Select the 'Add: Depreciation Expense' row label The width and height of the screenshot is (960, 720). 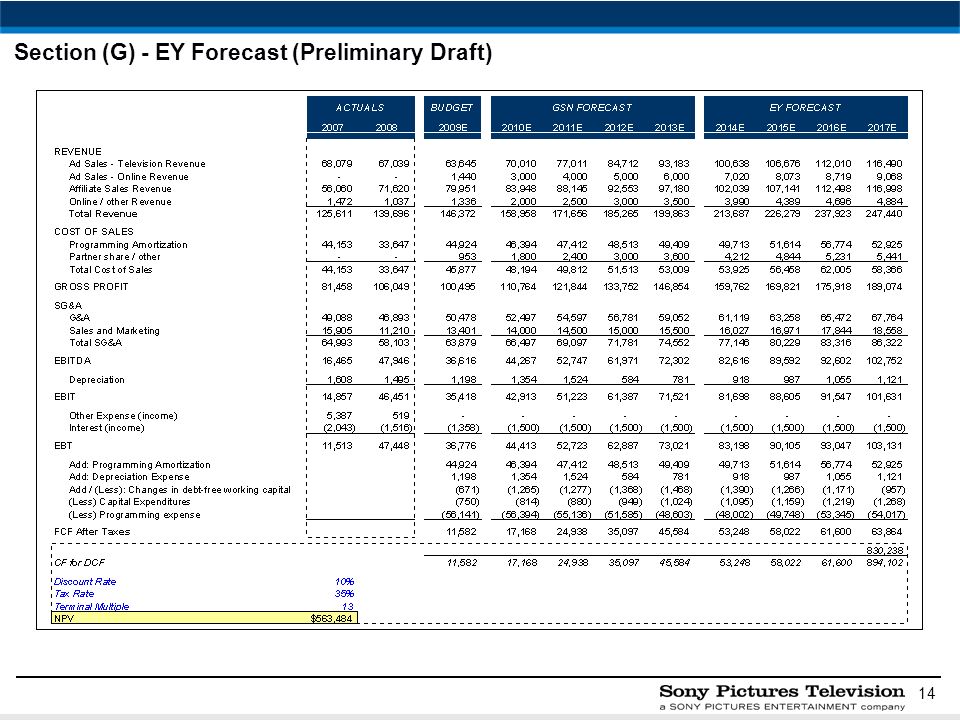pyautogui.click(x=129, y=477)
